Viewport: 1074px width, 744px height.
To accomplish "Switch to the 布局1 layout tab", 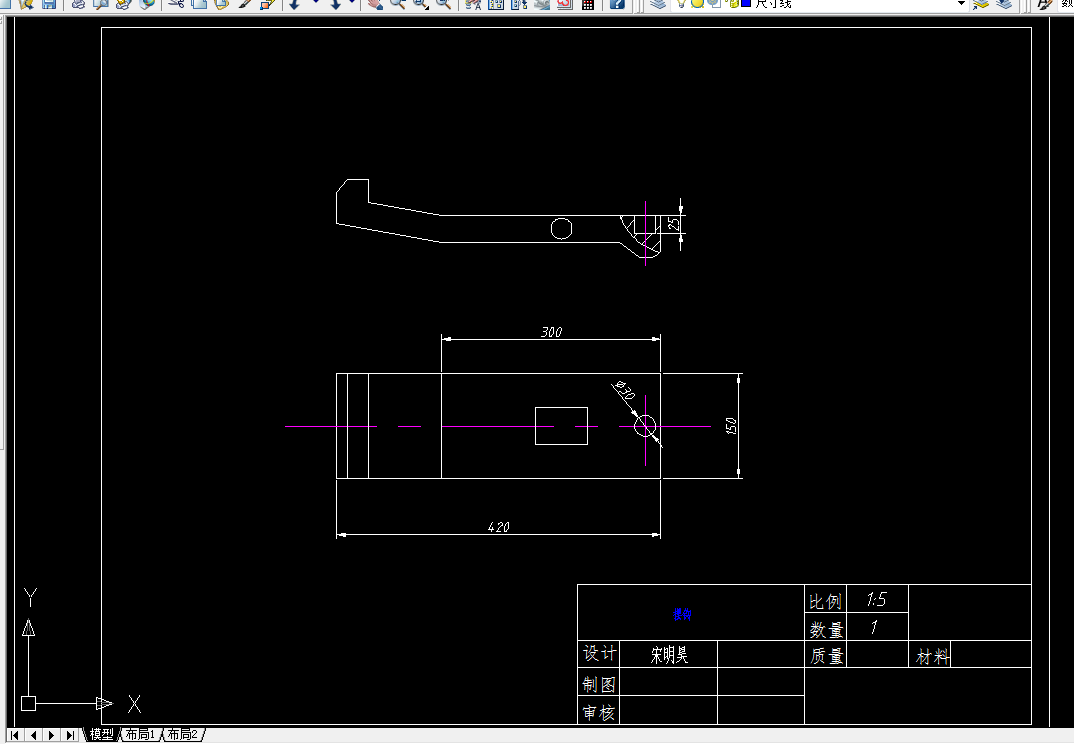I will tap(140, 734).
